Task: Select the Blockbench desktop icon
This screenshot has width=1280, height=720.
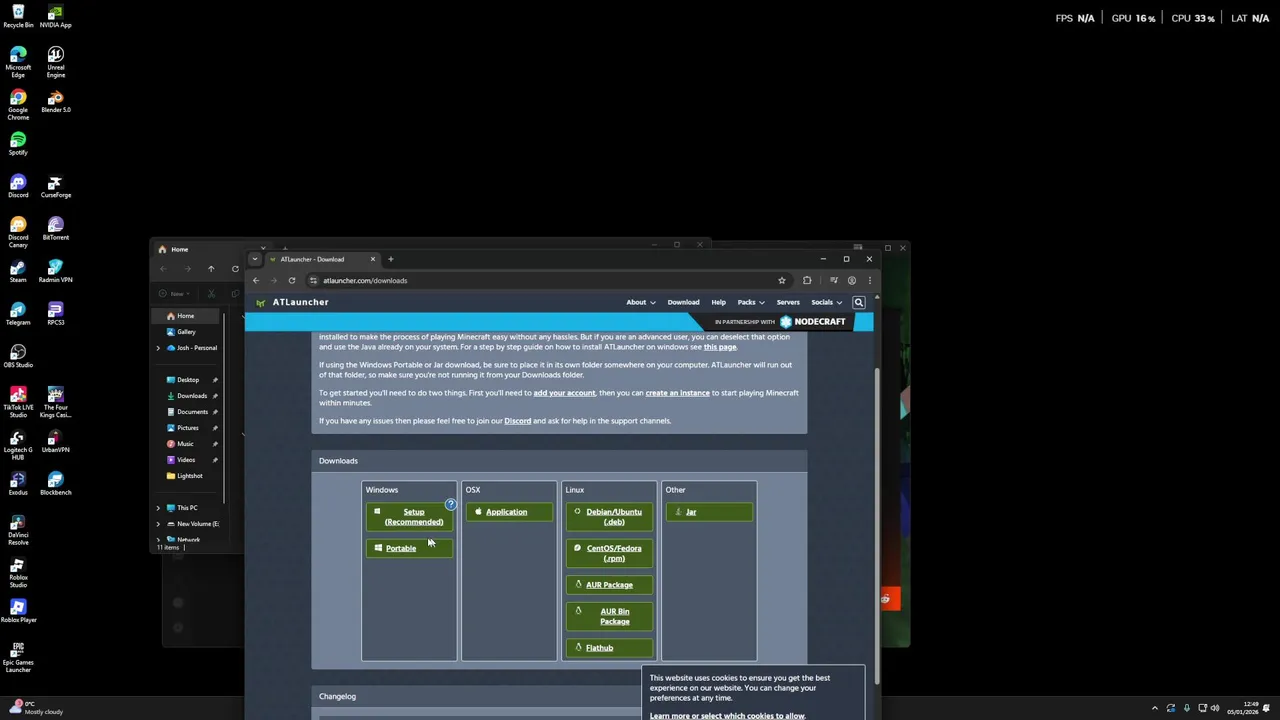Action: click(55, 484)
